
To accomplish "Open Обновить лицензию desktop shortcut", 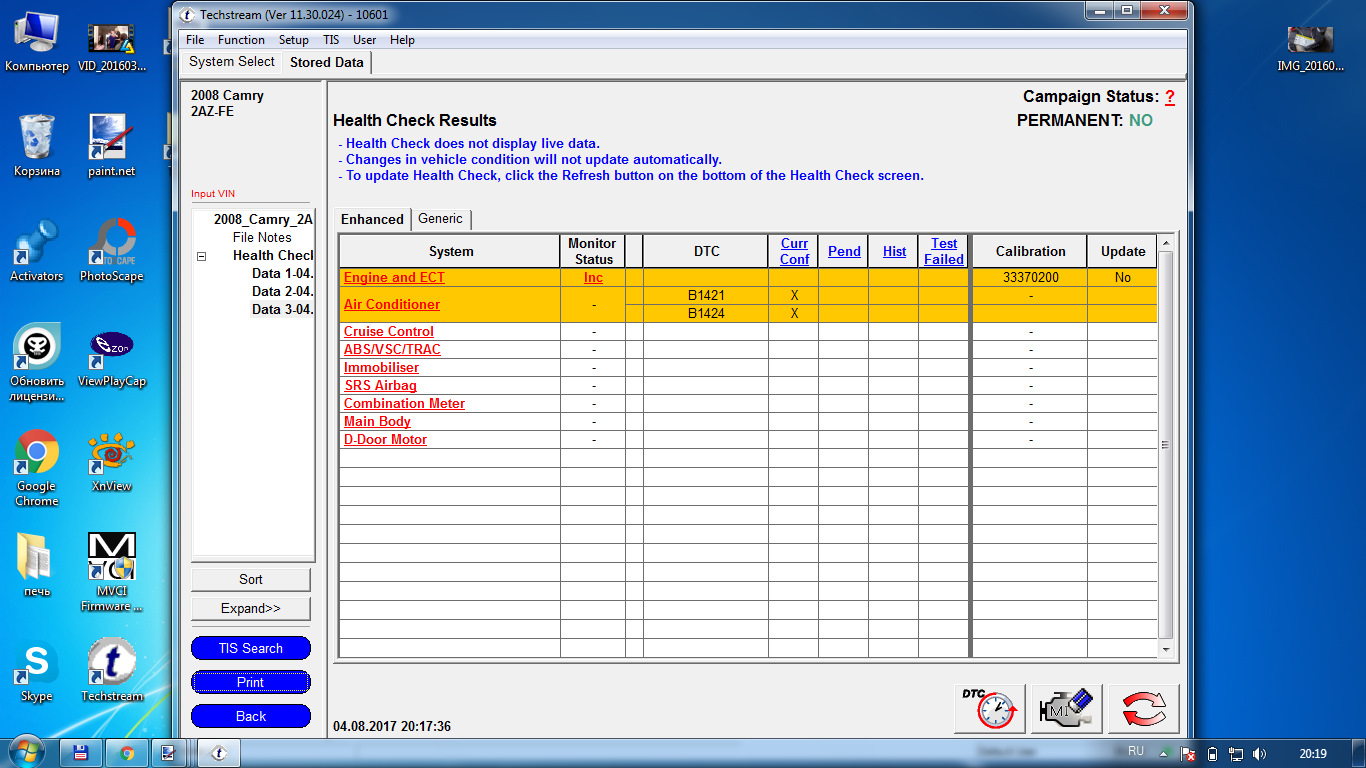I will tap(37, 363).
